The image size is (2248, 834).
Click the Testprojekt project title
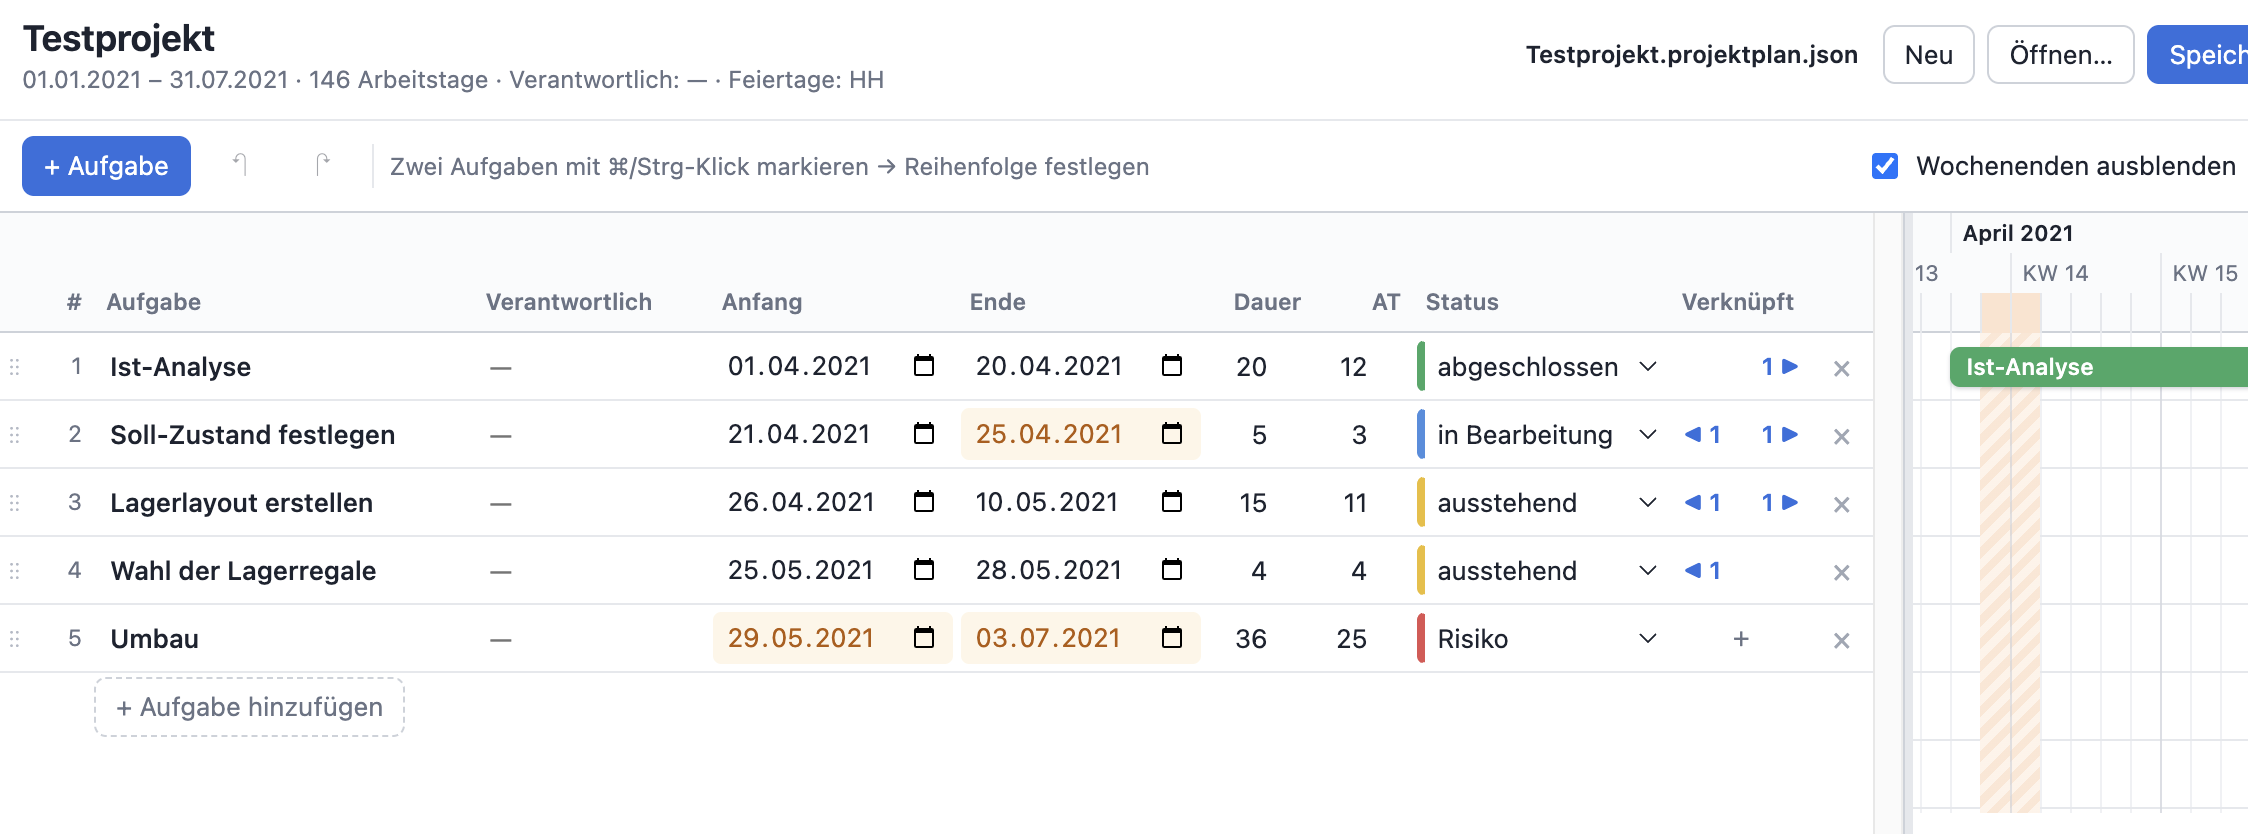[x=119, y=38]
